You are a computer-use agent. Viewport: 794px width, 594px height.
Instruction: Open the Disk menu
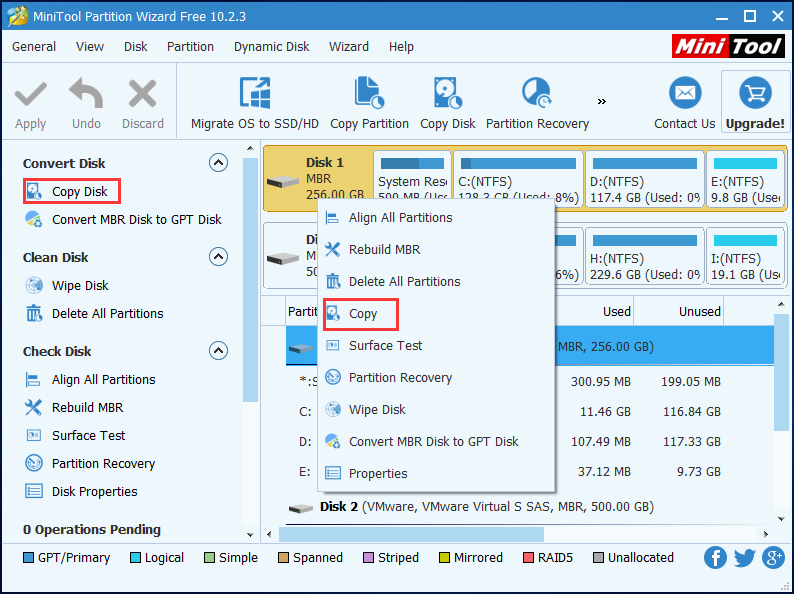(136, 47)
